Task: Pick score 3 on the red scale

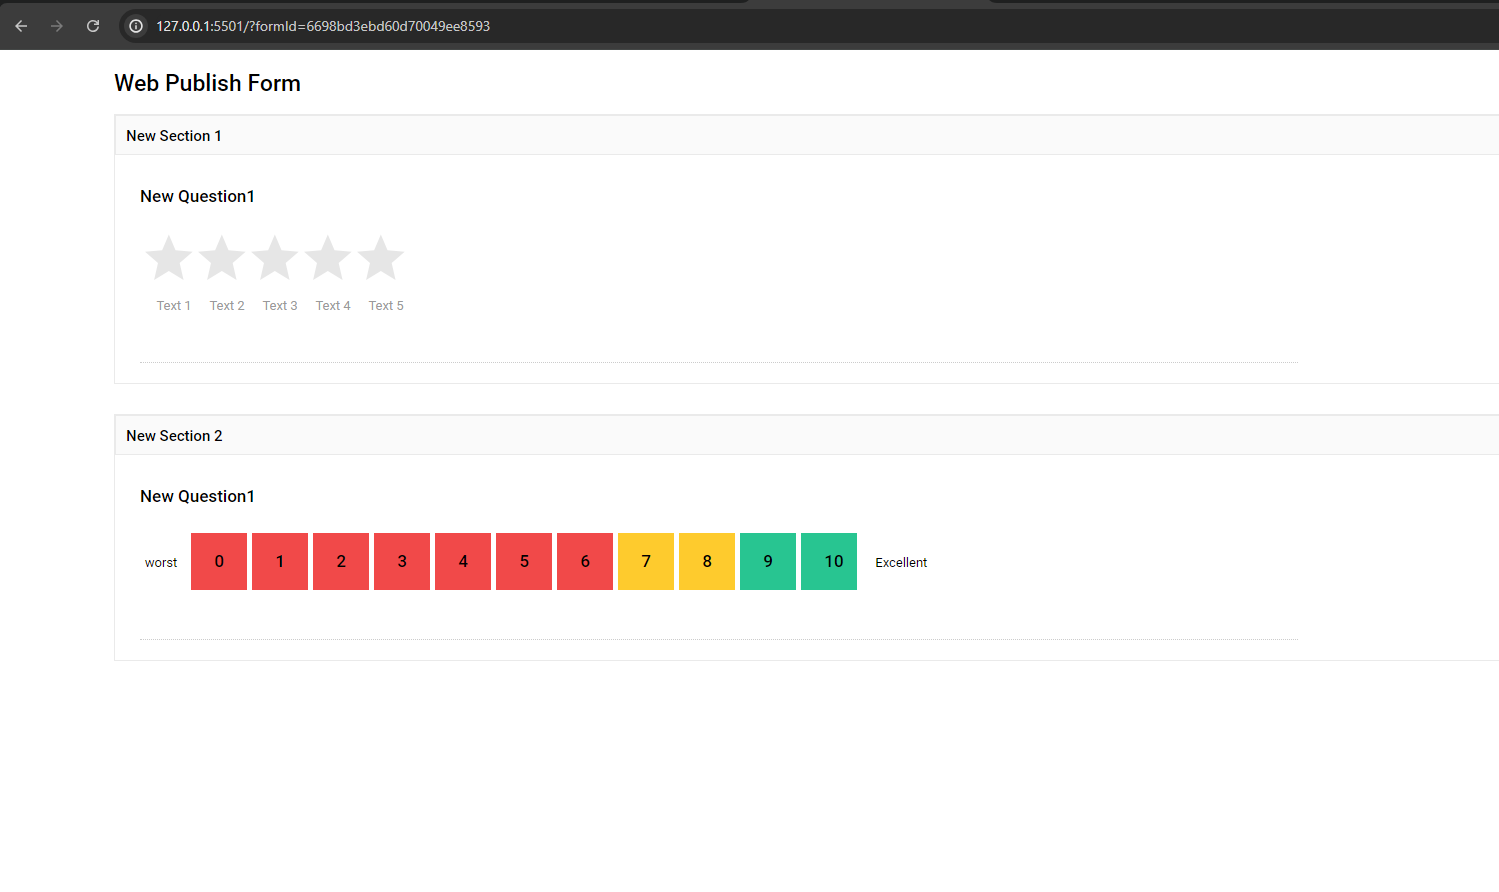Action: 402,562
